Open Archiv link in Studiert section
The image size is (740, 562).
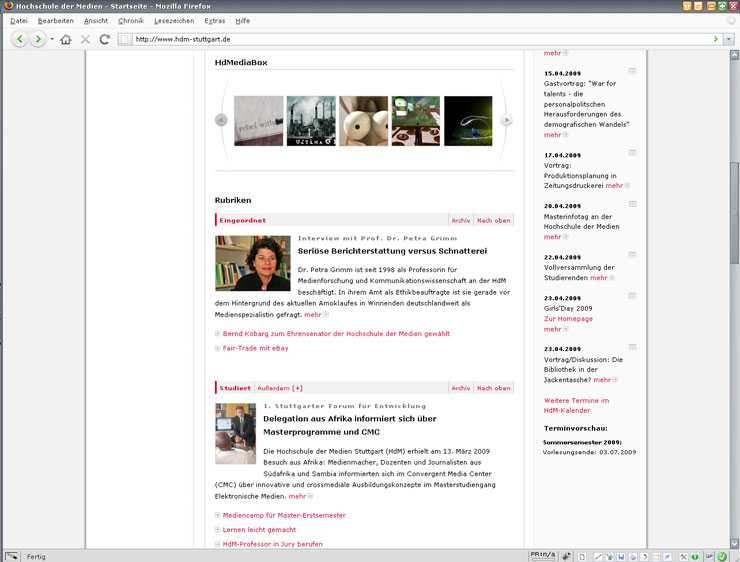tap(461, 388)
